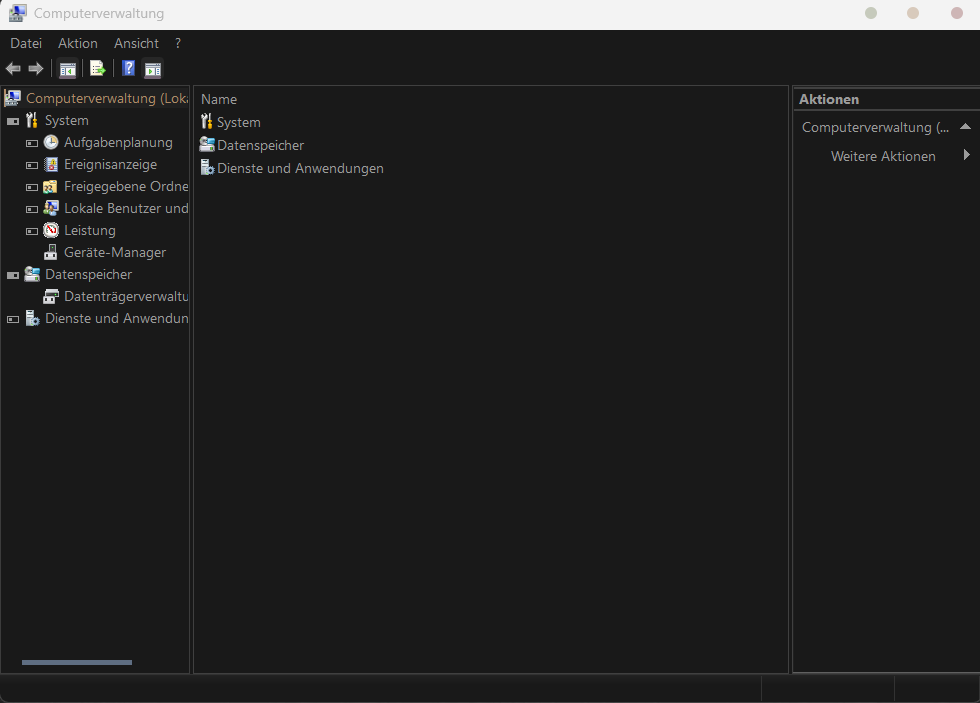
Task: Open the Ansicht menu
Action: 136,43
